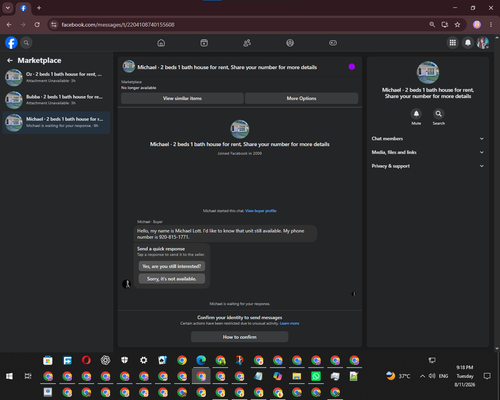500x400 pixels.
Task: Open the account profile picture menu
Action: coord(483,43)
